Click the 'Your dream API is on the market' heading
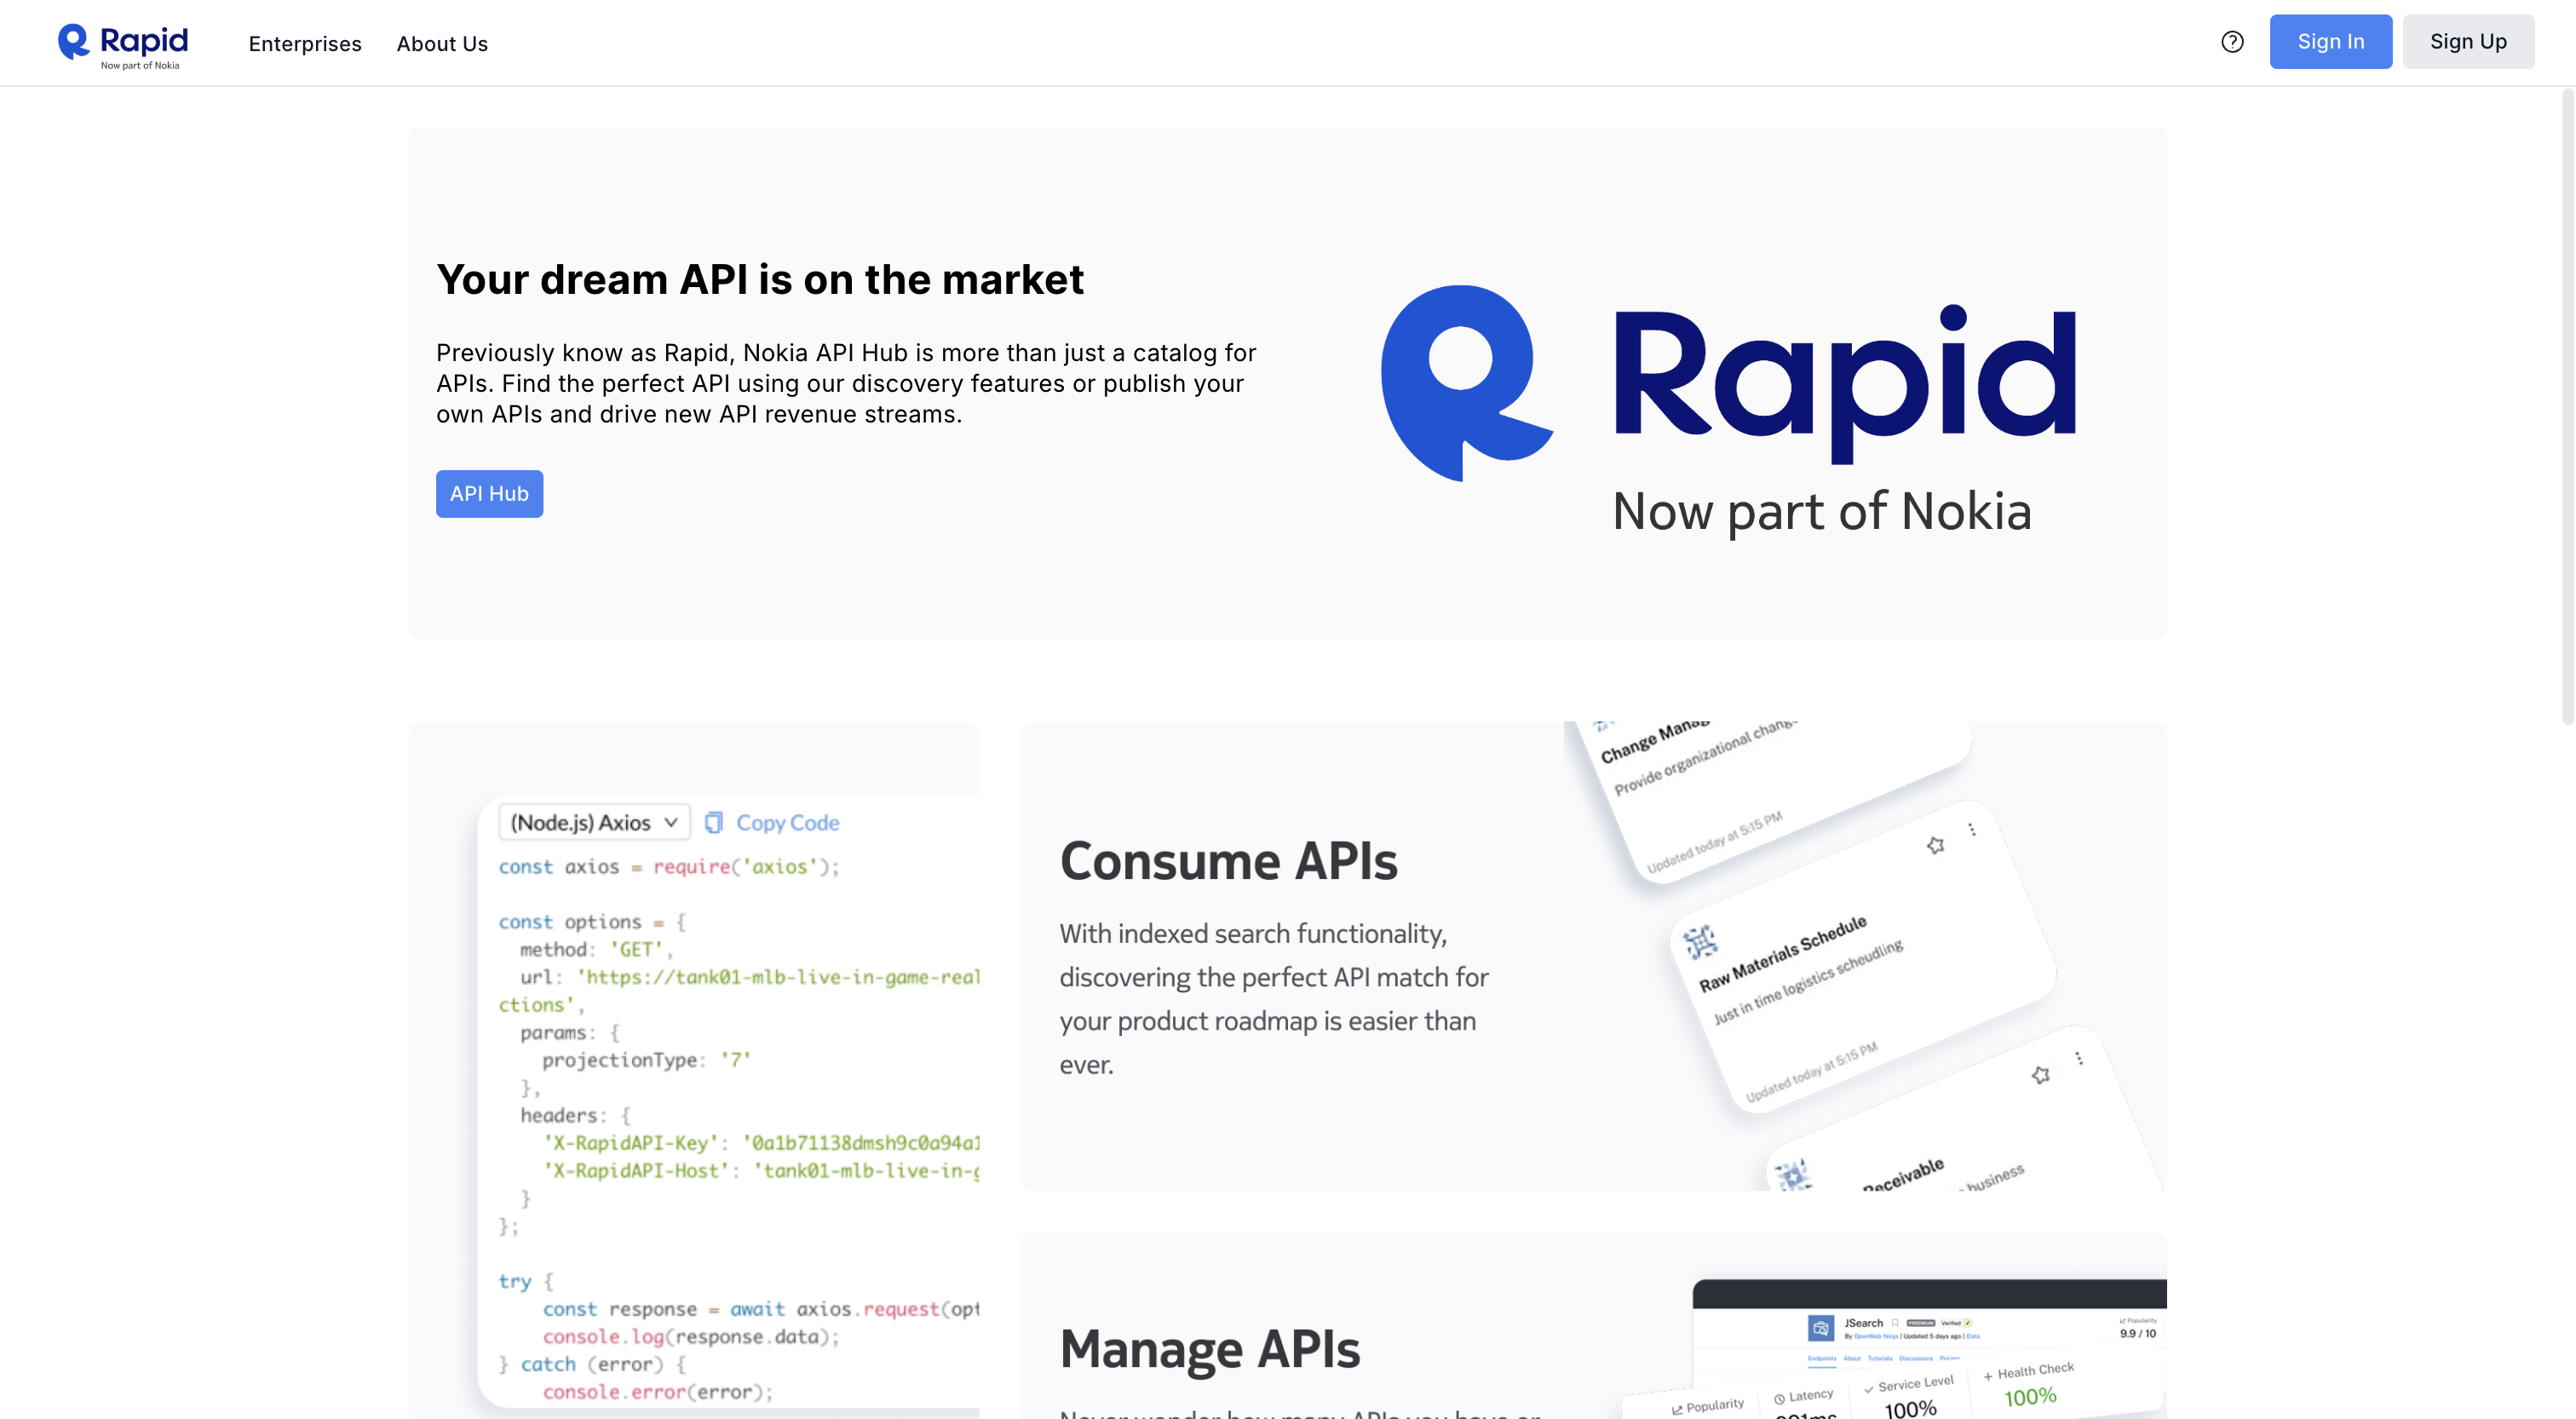This screenshot has height=1419, width=2576. [760, 279]
